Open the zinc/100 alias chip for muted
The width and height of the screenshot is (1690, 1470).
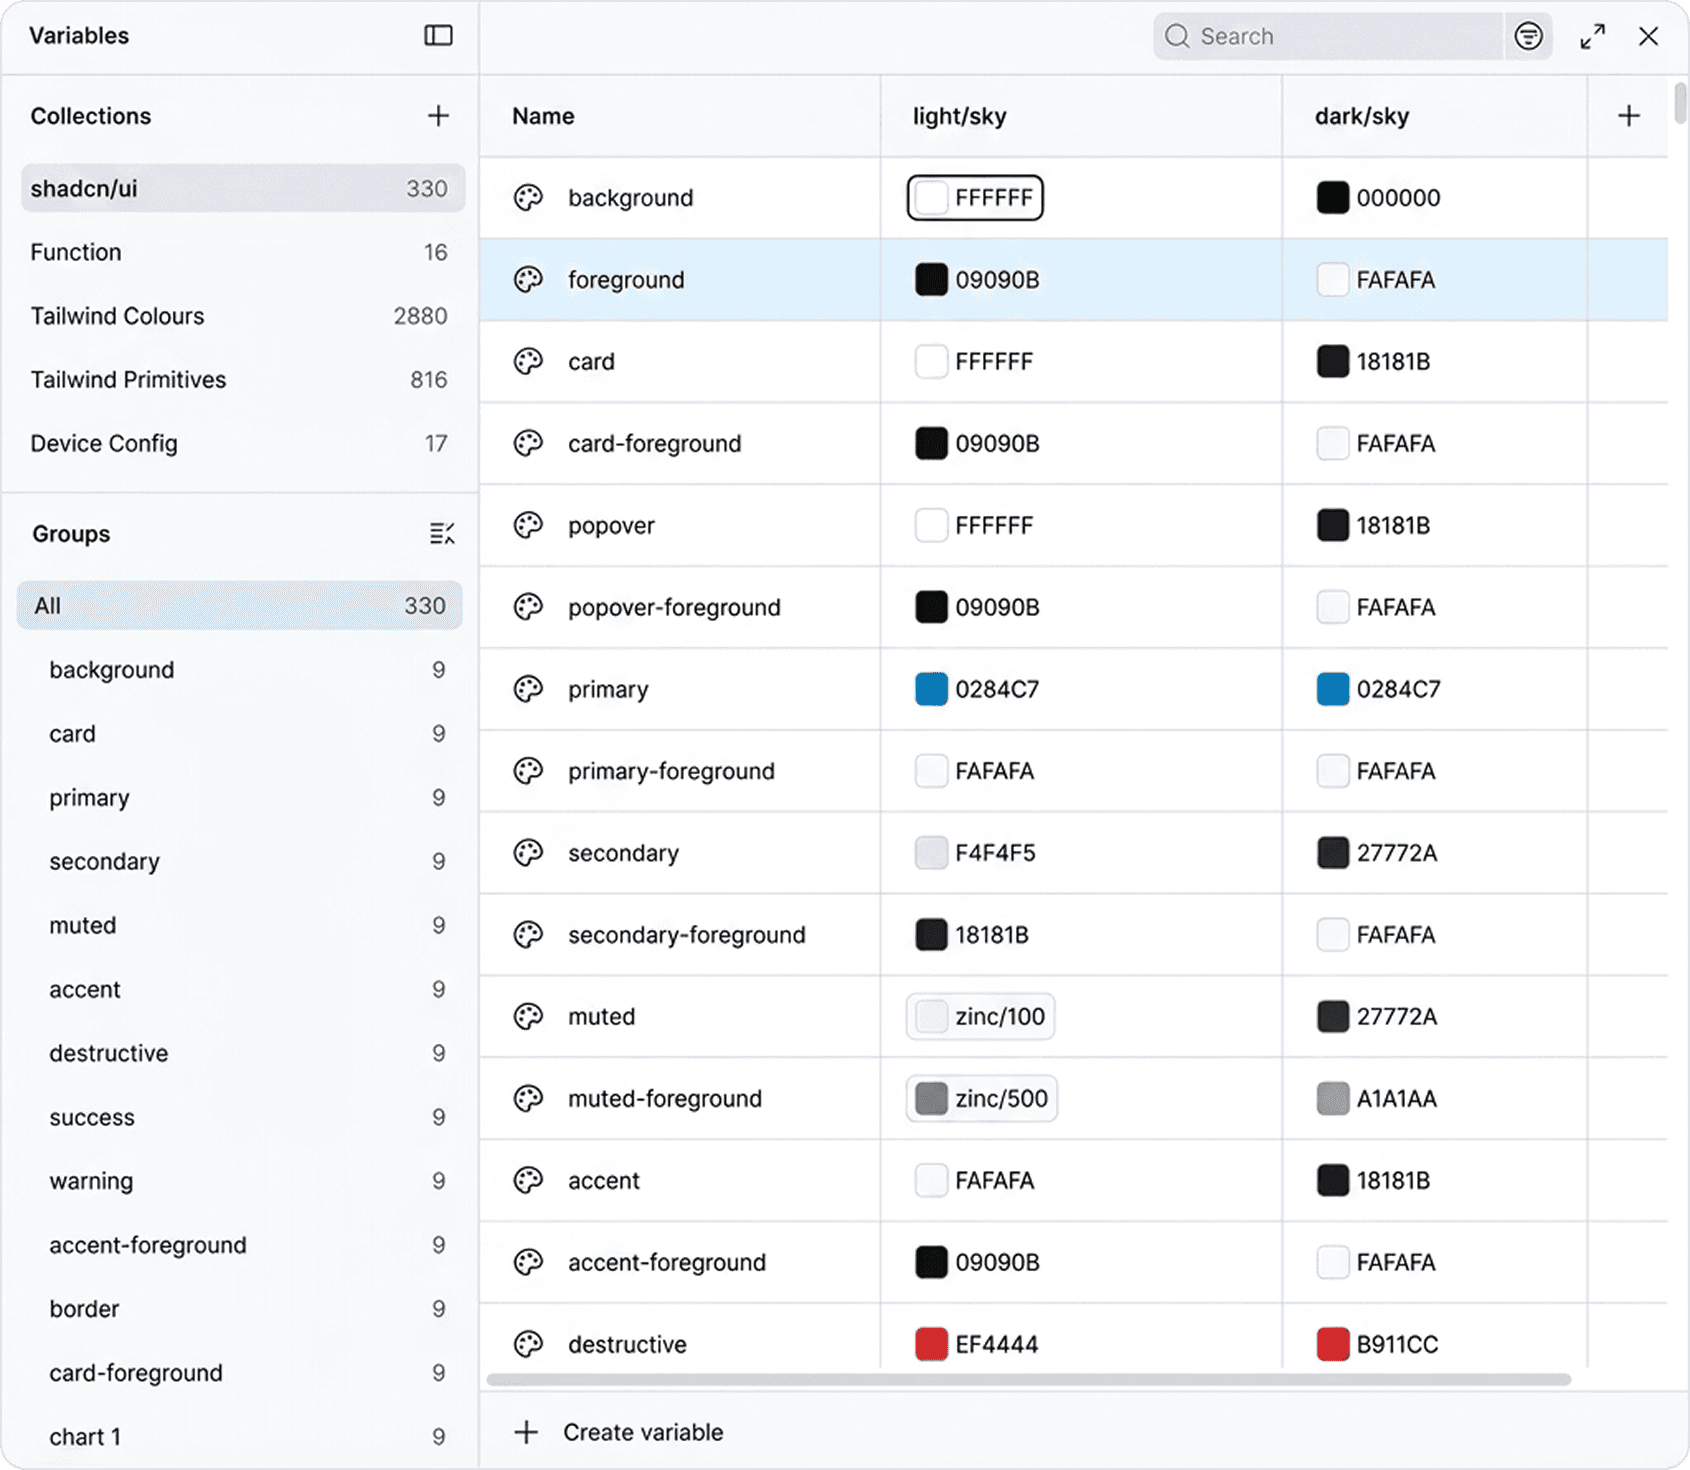click(x=980, y=1017)
